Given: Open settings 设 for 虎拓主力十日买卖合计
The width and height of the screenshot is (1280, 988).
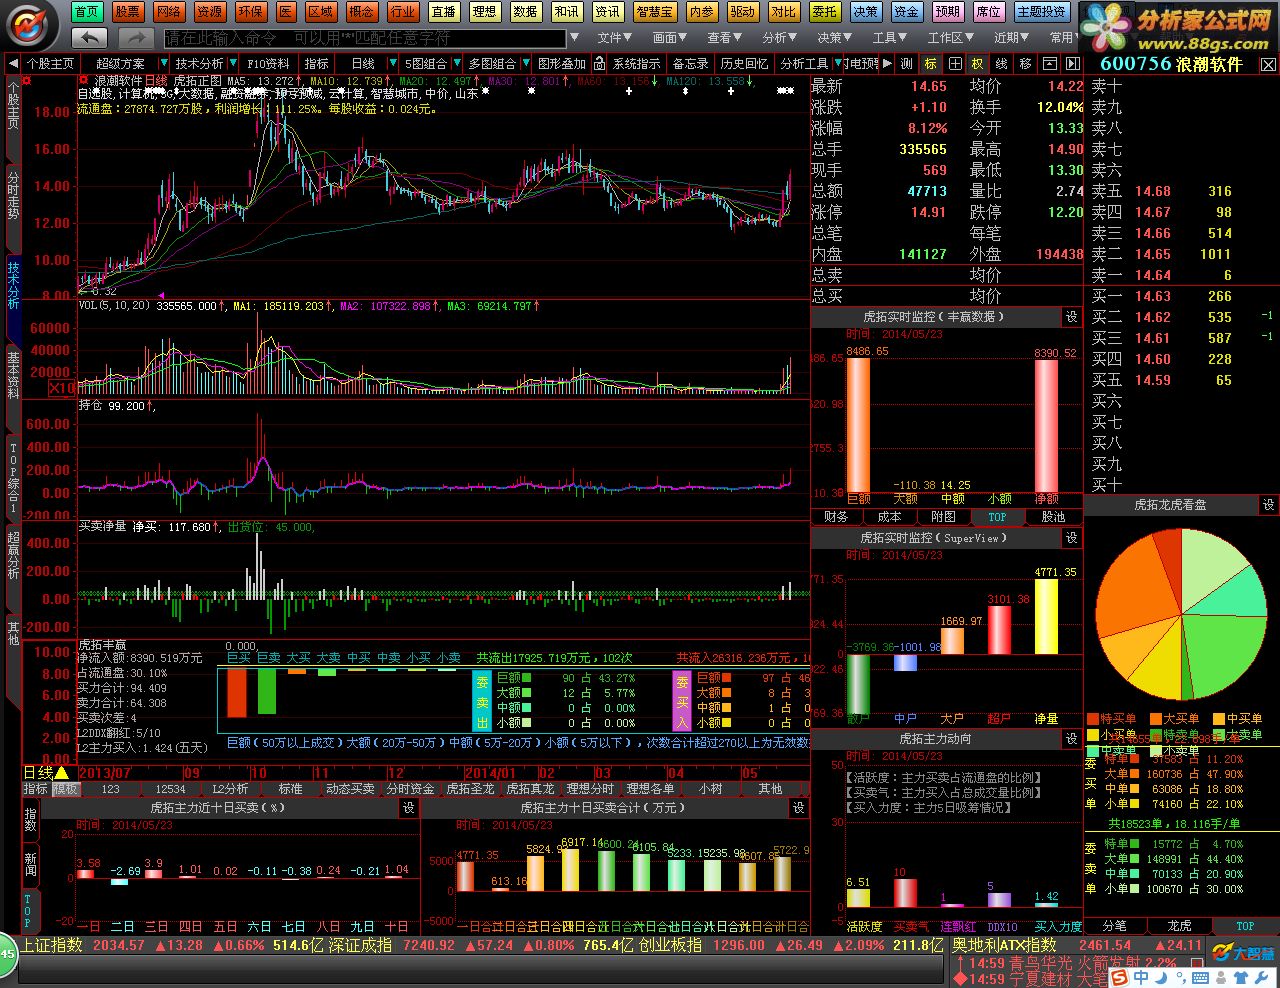Looking at the screenshot, I should click(798, 808).
